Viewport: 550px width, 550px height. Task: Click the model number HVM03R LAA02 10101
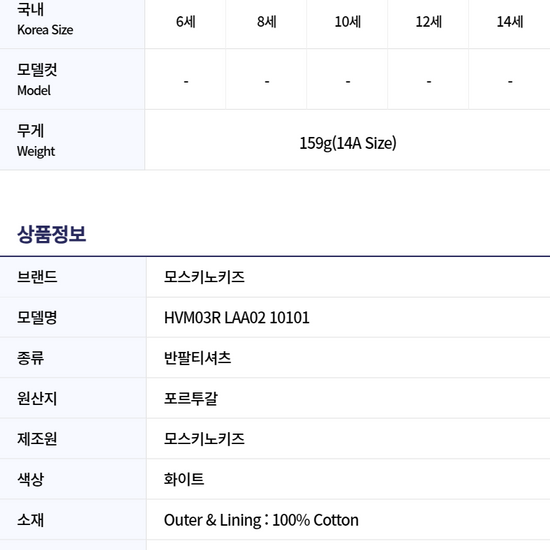click(x=237, y=318)
